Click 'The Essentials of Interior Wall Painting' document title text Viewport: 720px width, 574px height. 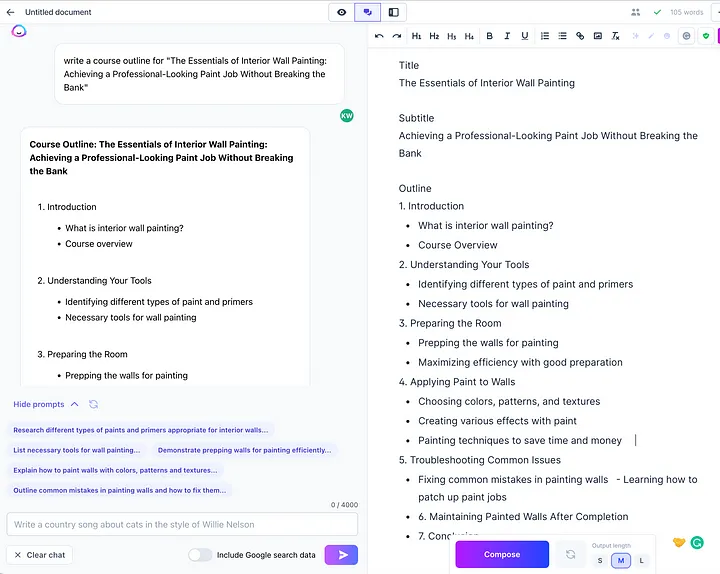click(x=487, y=83)
